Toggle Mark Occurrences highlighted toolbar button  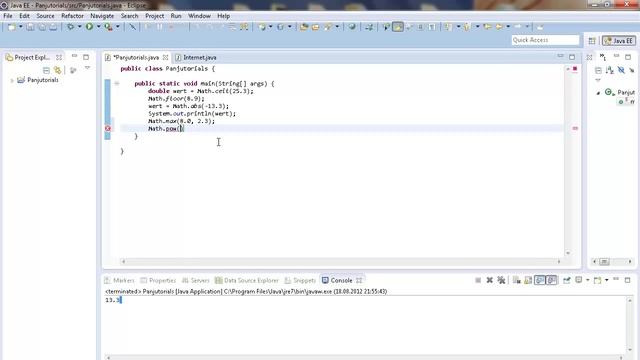398,27
